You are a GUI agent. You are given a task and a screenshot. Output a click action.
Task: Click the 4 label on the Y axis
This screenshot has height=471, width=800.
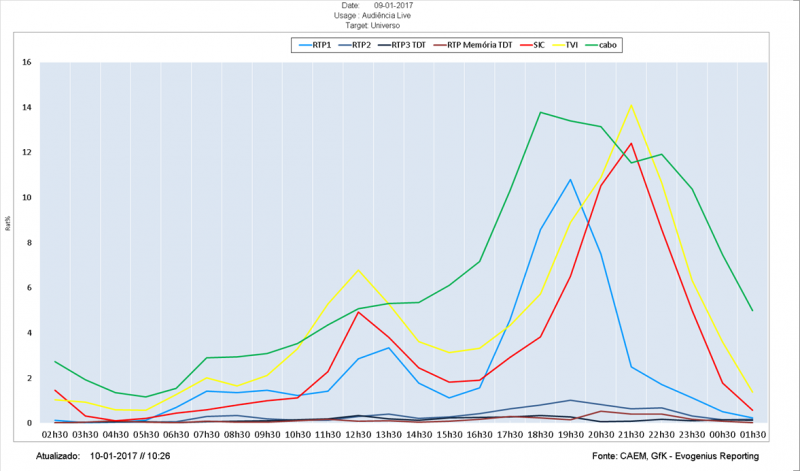click(x=29, y=333)
